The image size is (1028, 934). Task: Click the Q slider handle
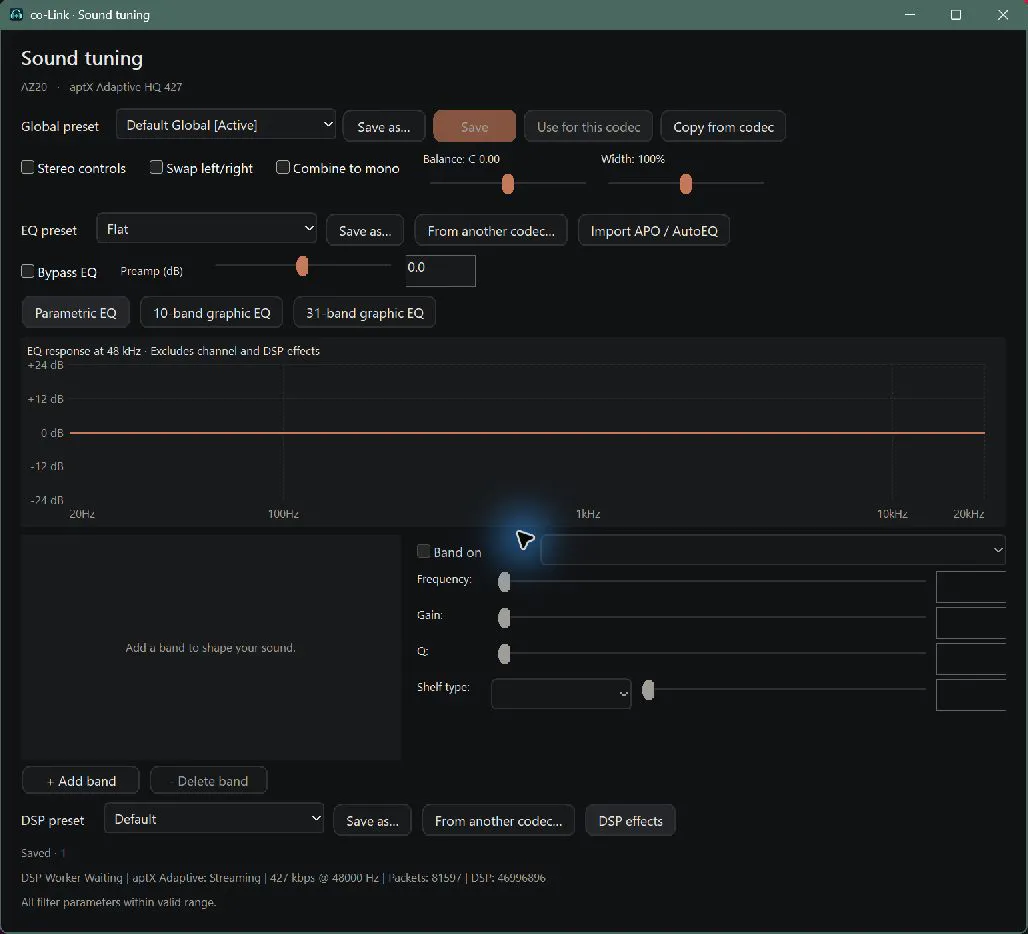(504, 653)
